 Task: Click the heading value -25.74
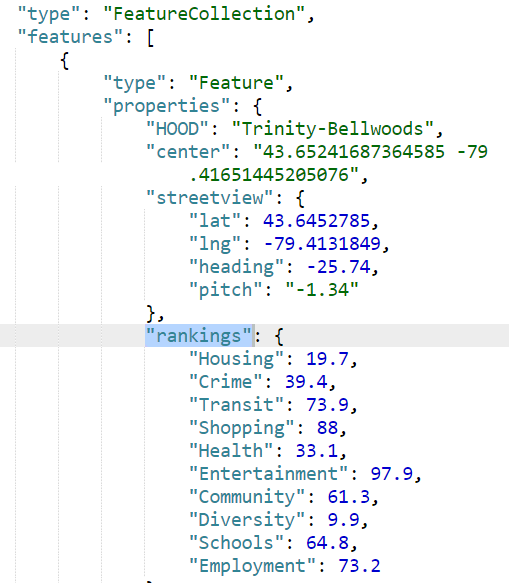coord(338,267)
